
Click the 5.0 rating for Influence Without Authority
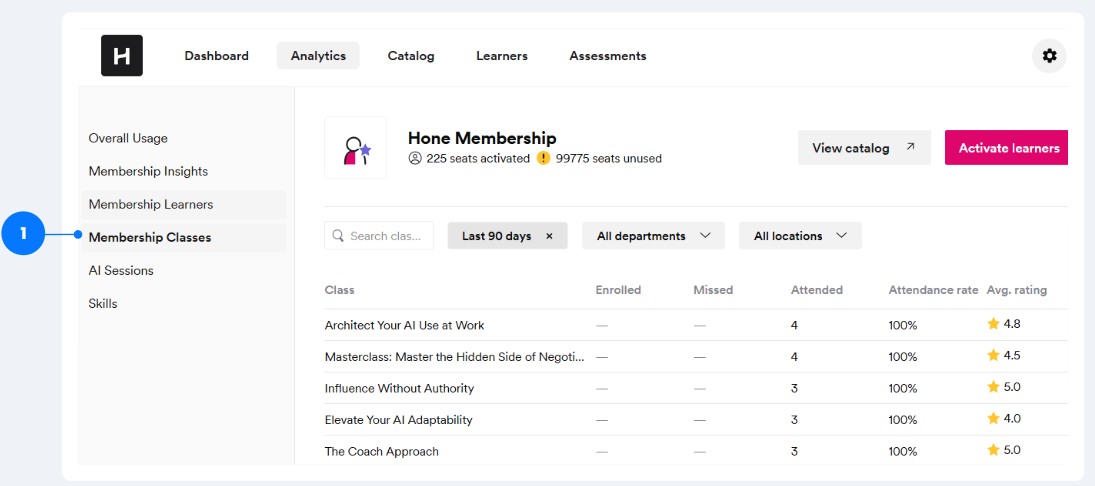coord(1012,387)
